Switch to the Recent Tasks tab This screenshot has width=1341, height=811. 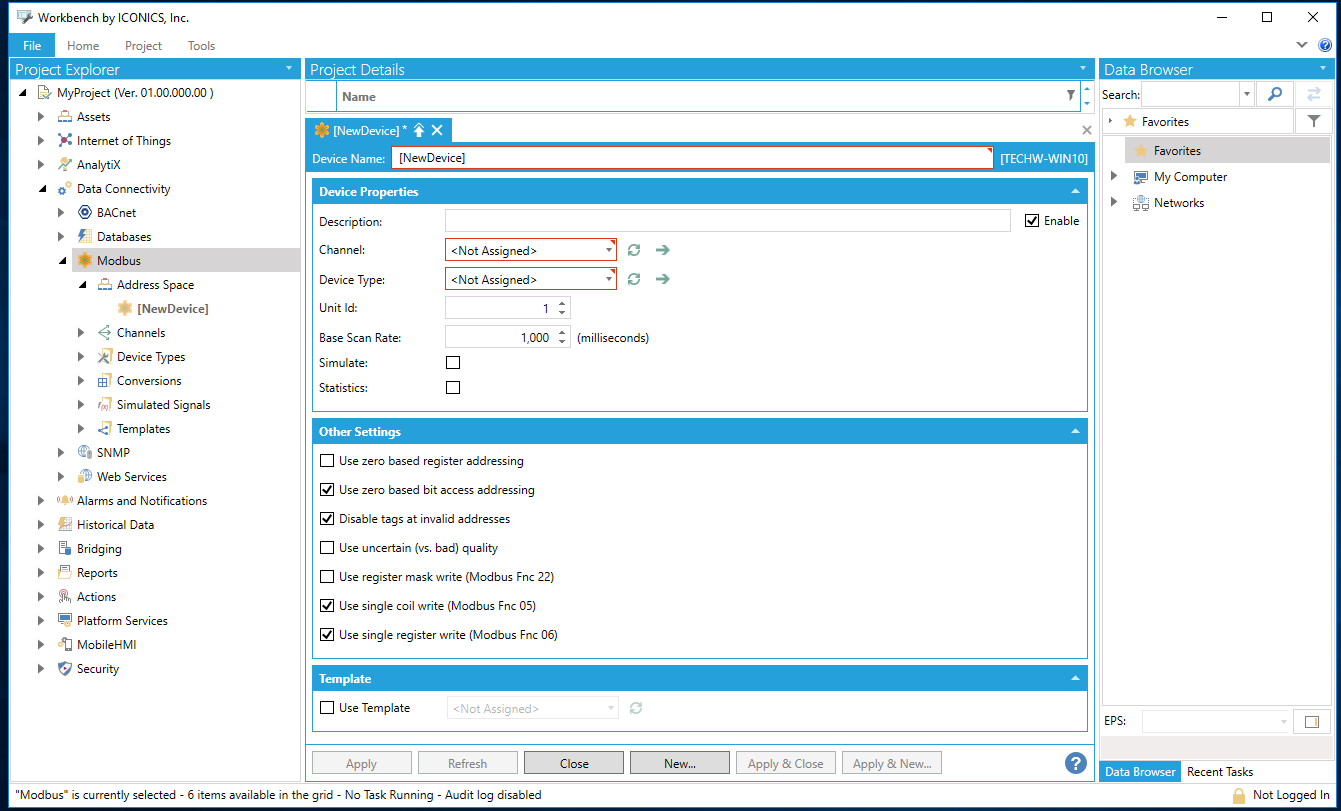(1219, 772)
